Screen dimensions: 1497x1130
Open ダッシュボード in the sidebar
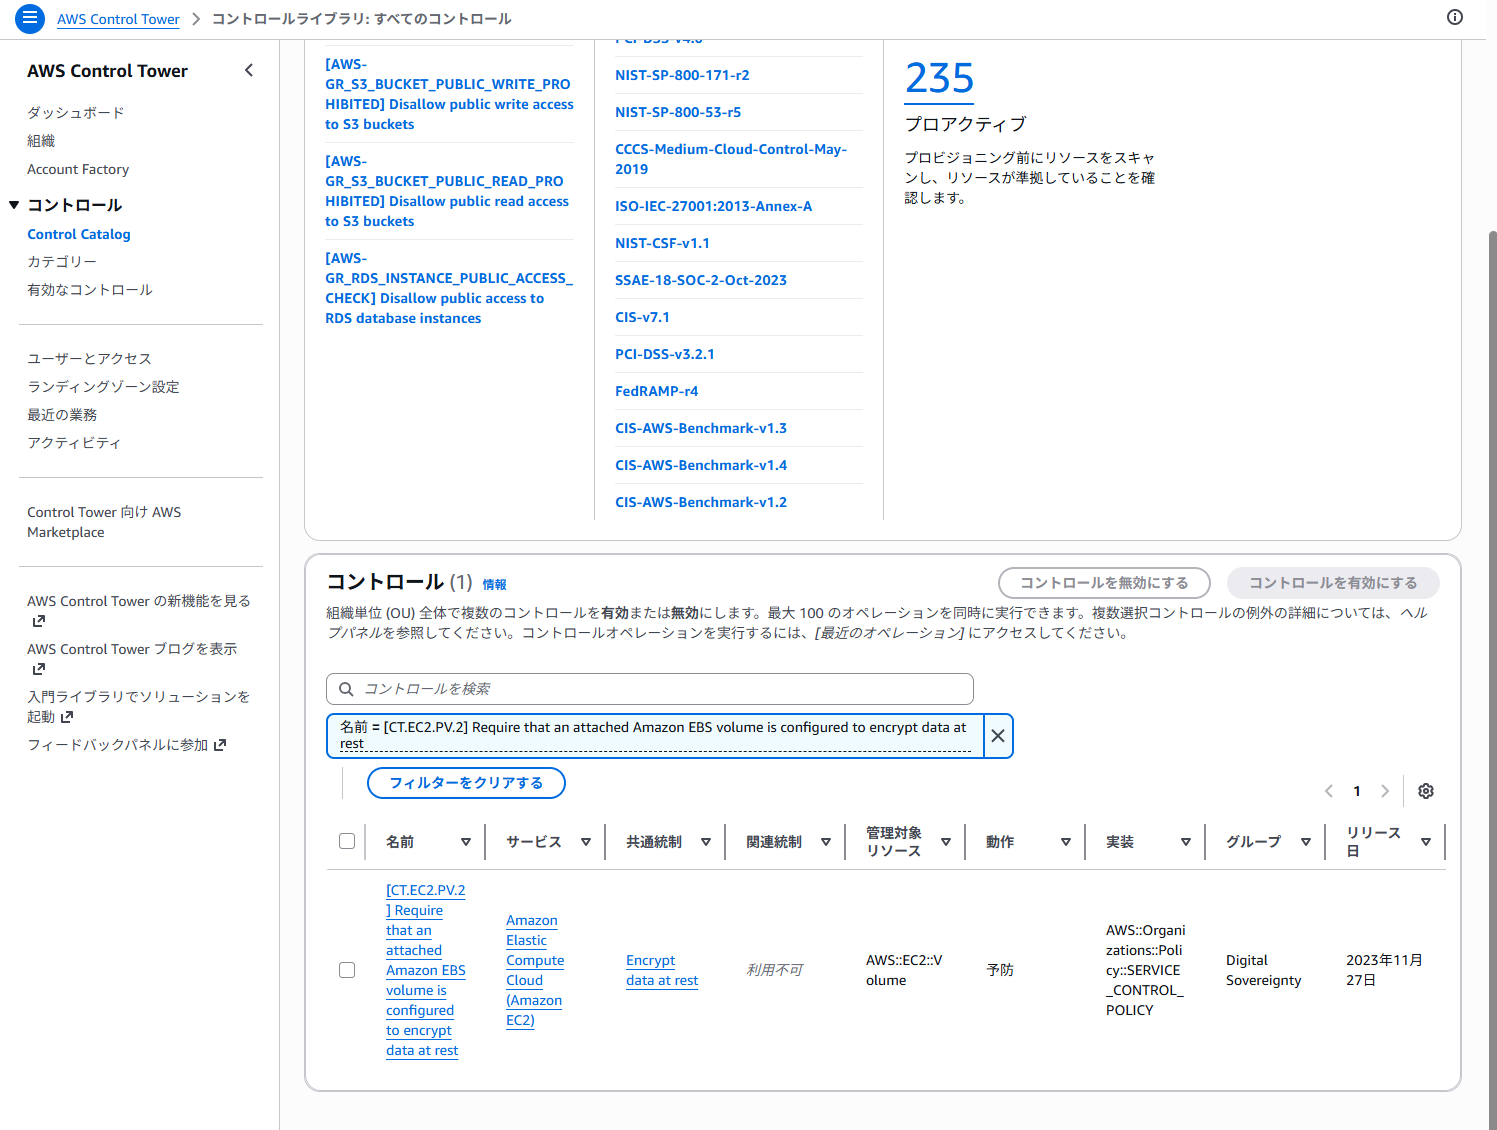[x=76, y=113]
